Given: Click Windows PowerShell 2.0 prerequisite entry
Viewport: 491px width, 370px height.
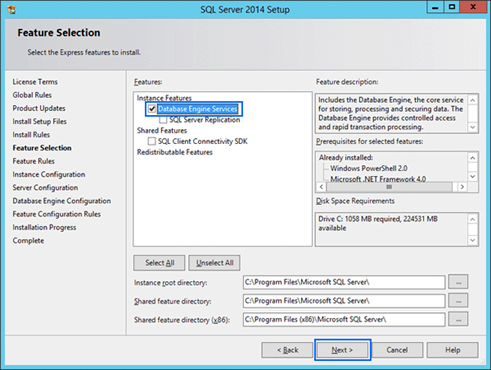Looking at the screenshot, I should click(x=369, y=168).
